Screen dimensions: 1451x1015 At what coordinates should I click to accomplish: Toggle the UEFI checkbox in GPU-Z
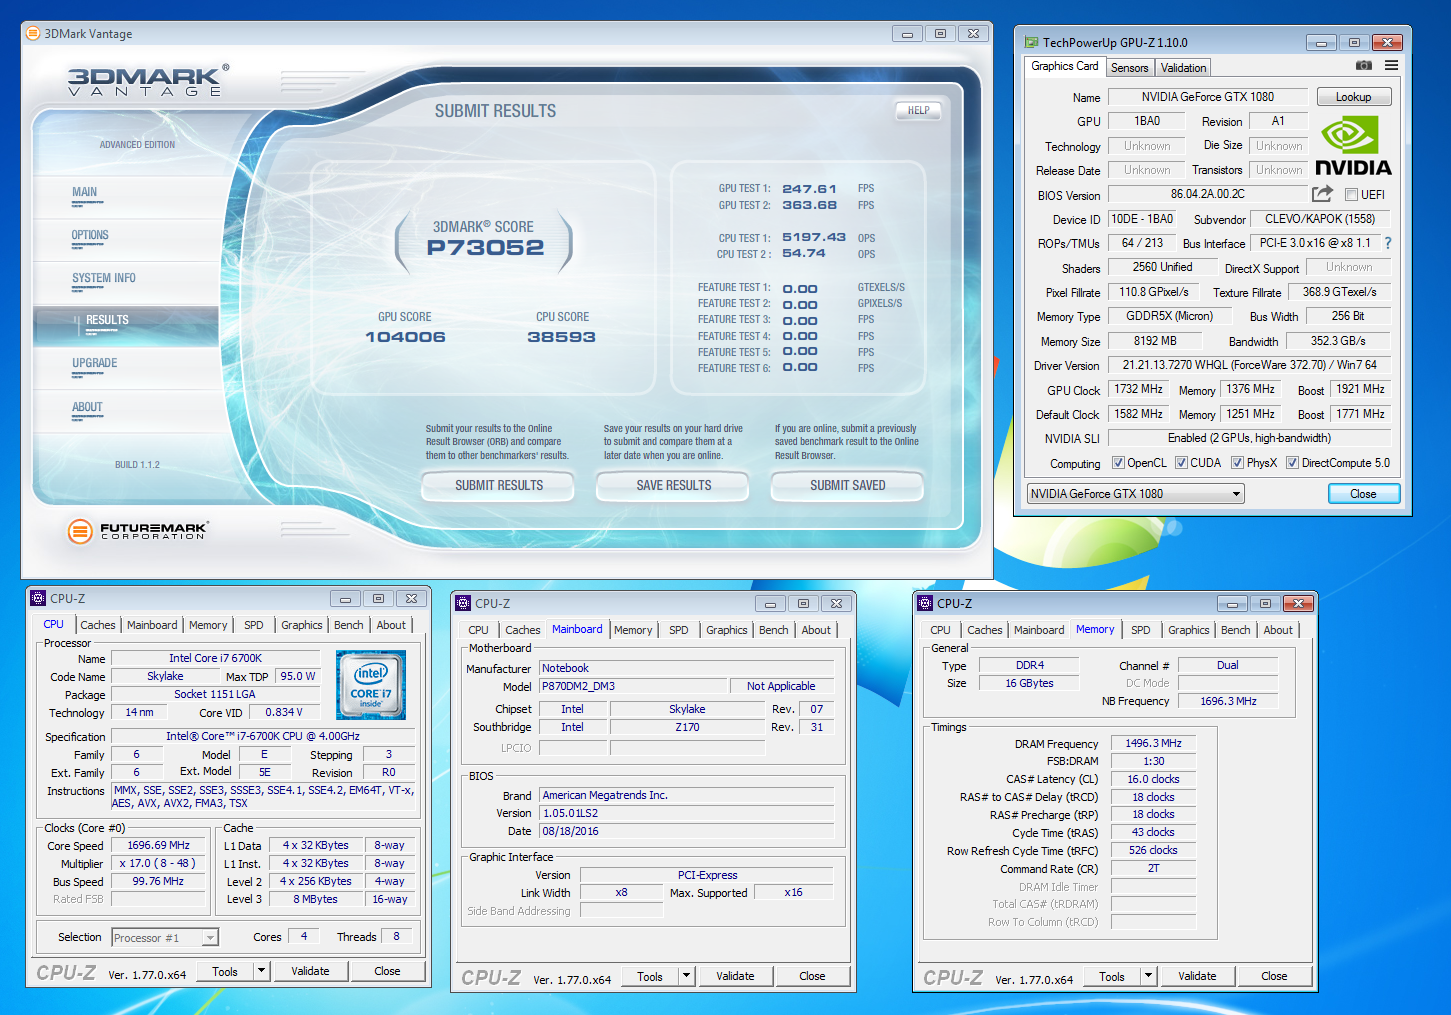1351,195
